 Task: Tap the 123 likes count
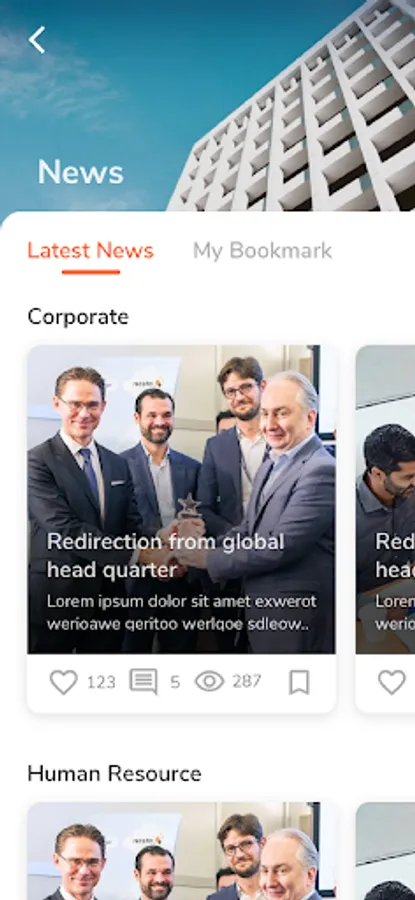click(101, 682)
